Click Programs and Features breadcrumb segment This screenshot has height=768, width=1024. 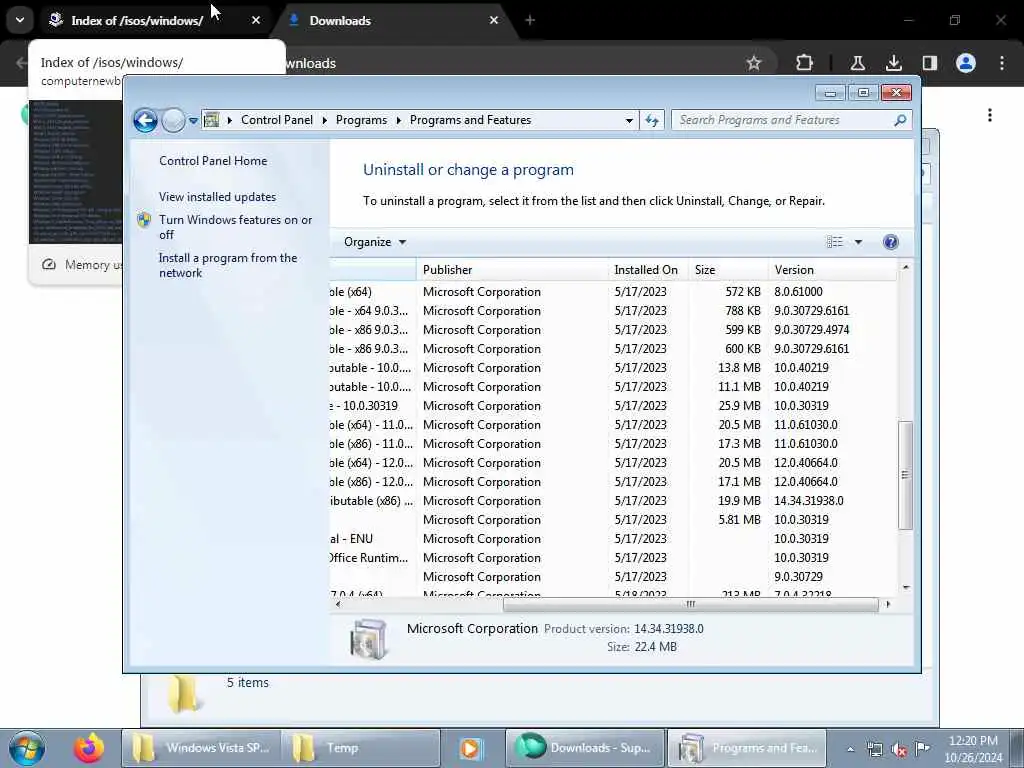point(470,120)
